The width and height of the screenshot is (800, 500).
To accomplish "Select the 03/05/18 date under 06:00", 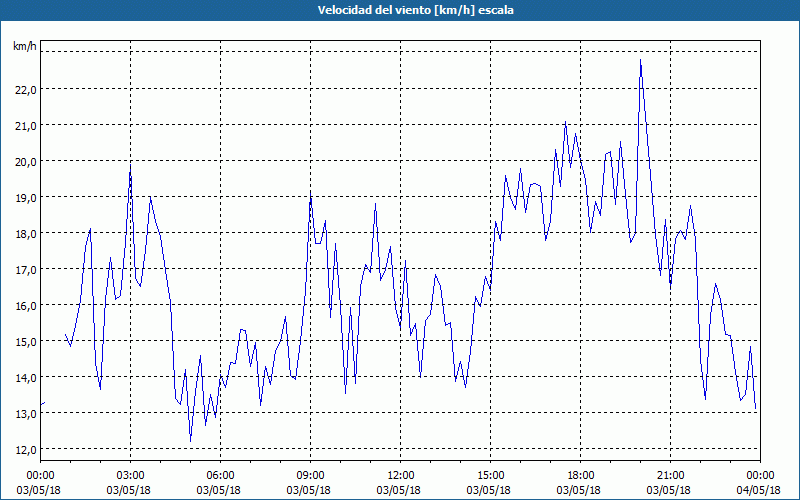I will [218, 490].
